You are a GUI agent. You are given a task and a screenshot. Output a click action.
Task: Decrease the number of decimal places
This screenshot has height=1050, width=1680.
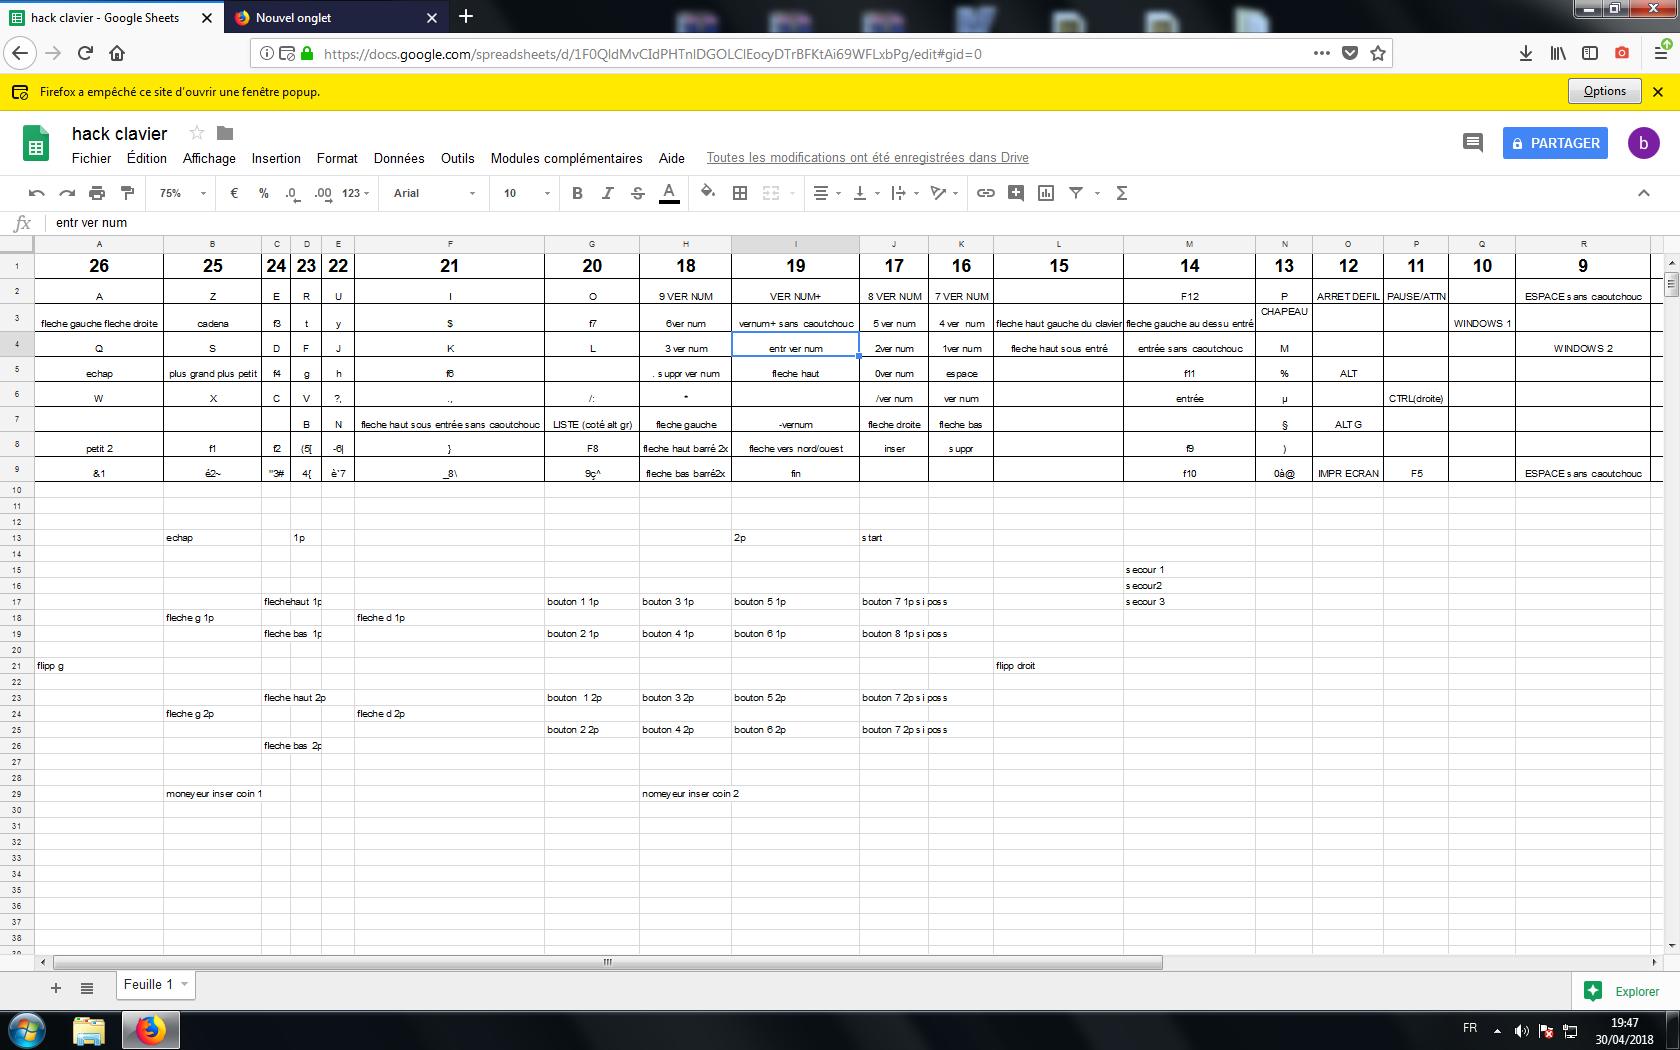pyautogui.click(x=292, y=193)
